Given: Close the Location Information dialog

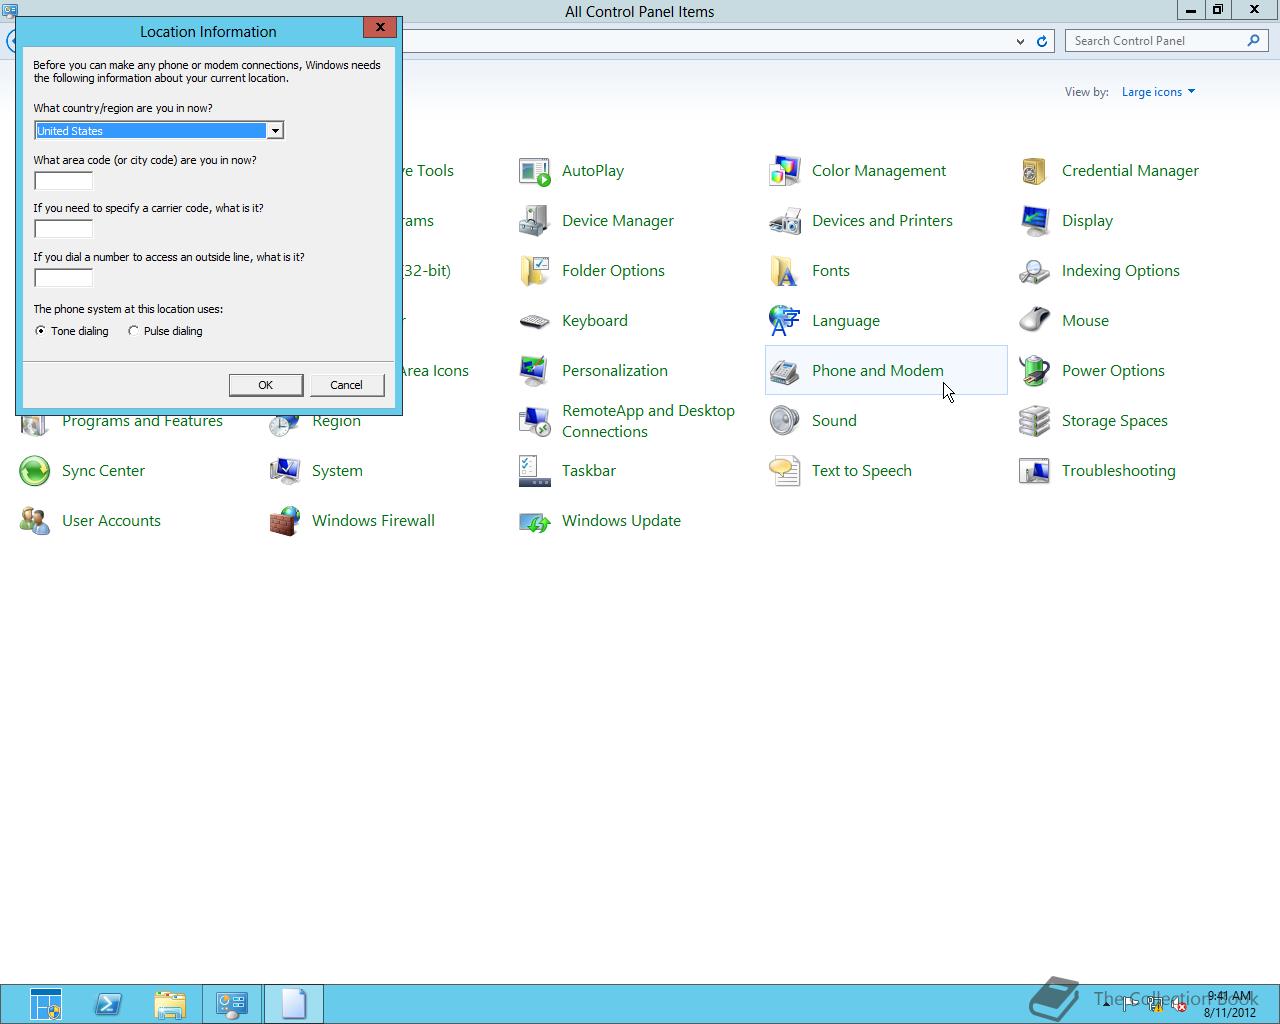Looking at the screenshot, I should 380,28.
